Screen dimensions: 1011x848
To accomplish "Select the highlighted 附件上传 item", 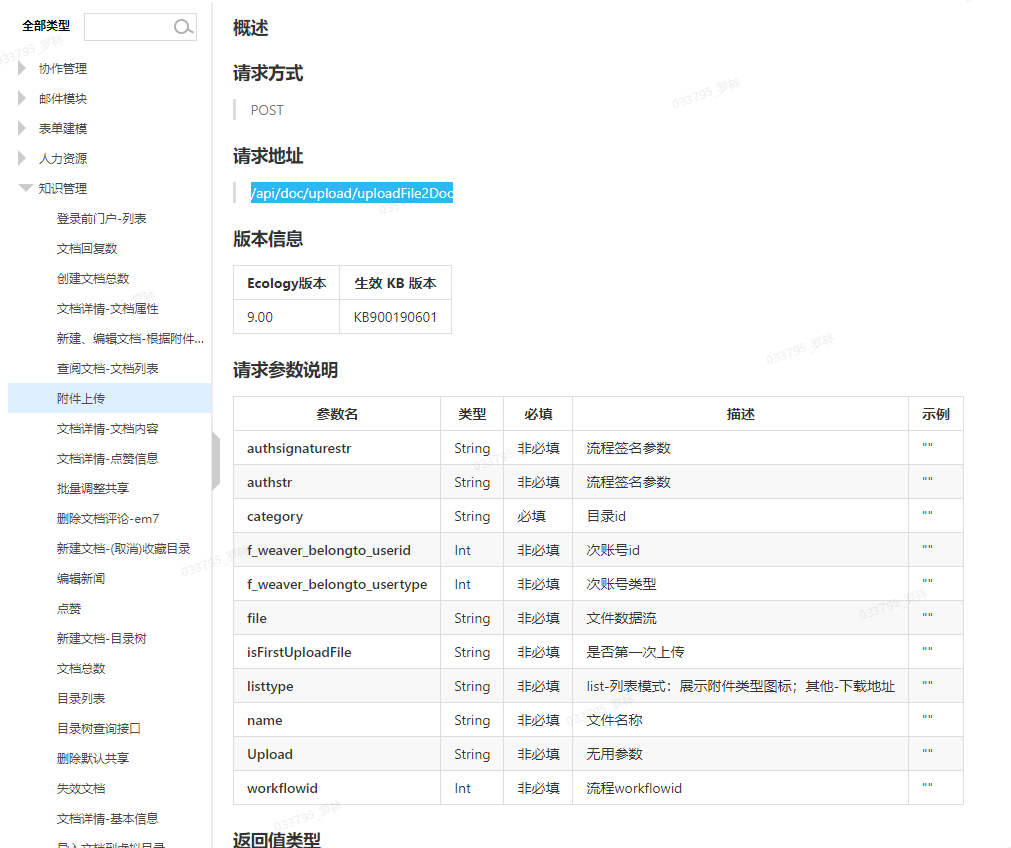I will pyautogui.click(x=81, y=399).
